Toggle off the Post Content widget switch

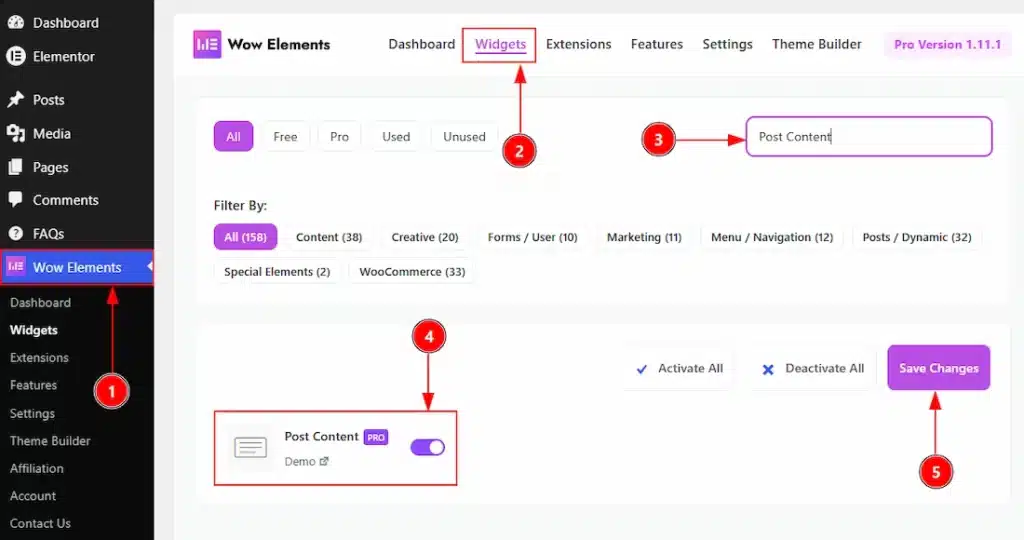[427, 447]
